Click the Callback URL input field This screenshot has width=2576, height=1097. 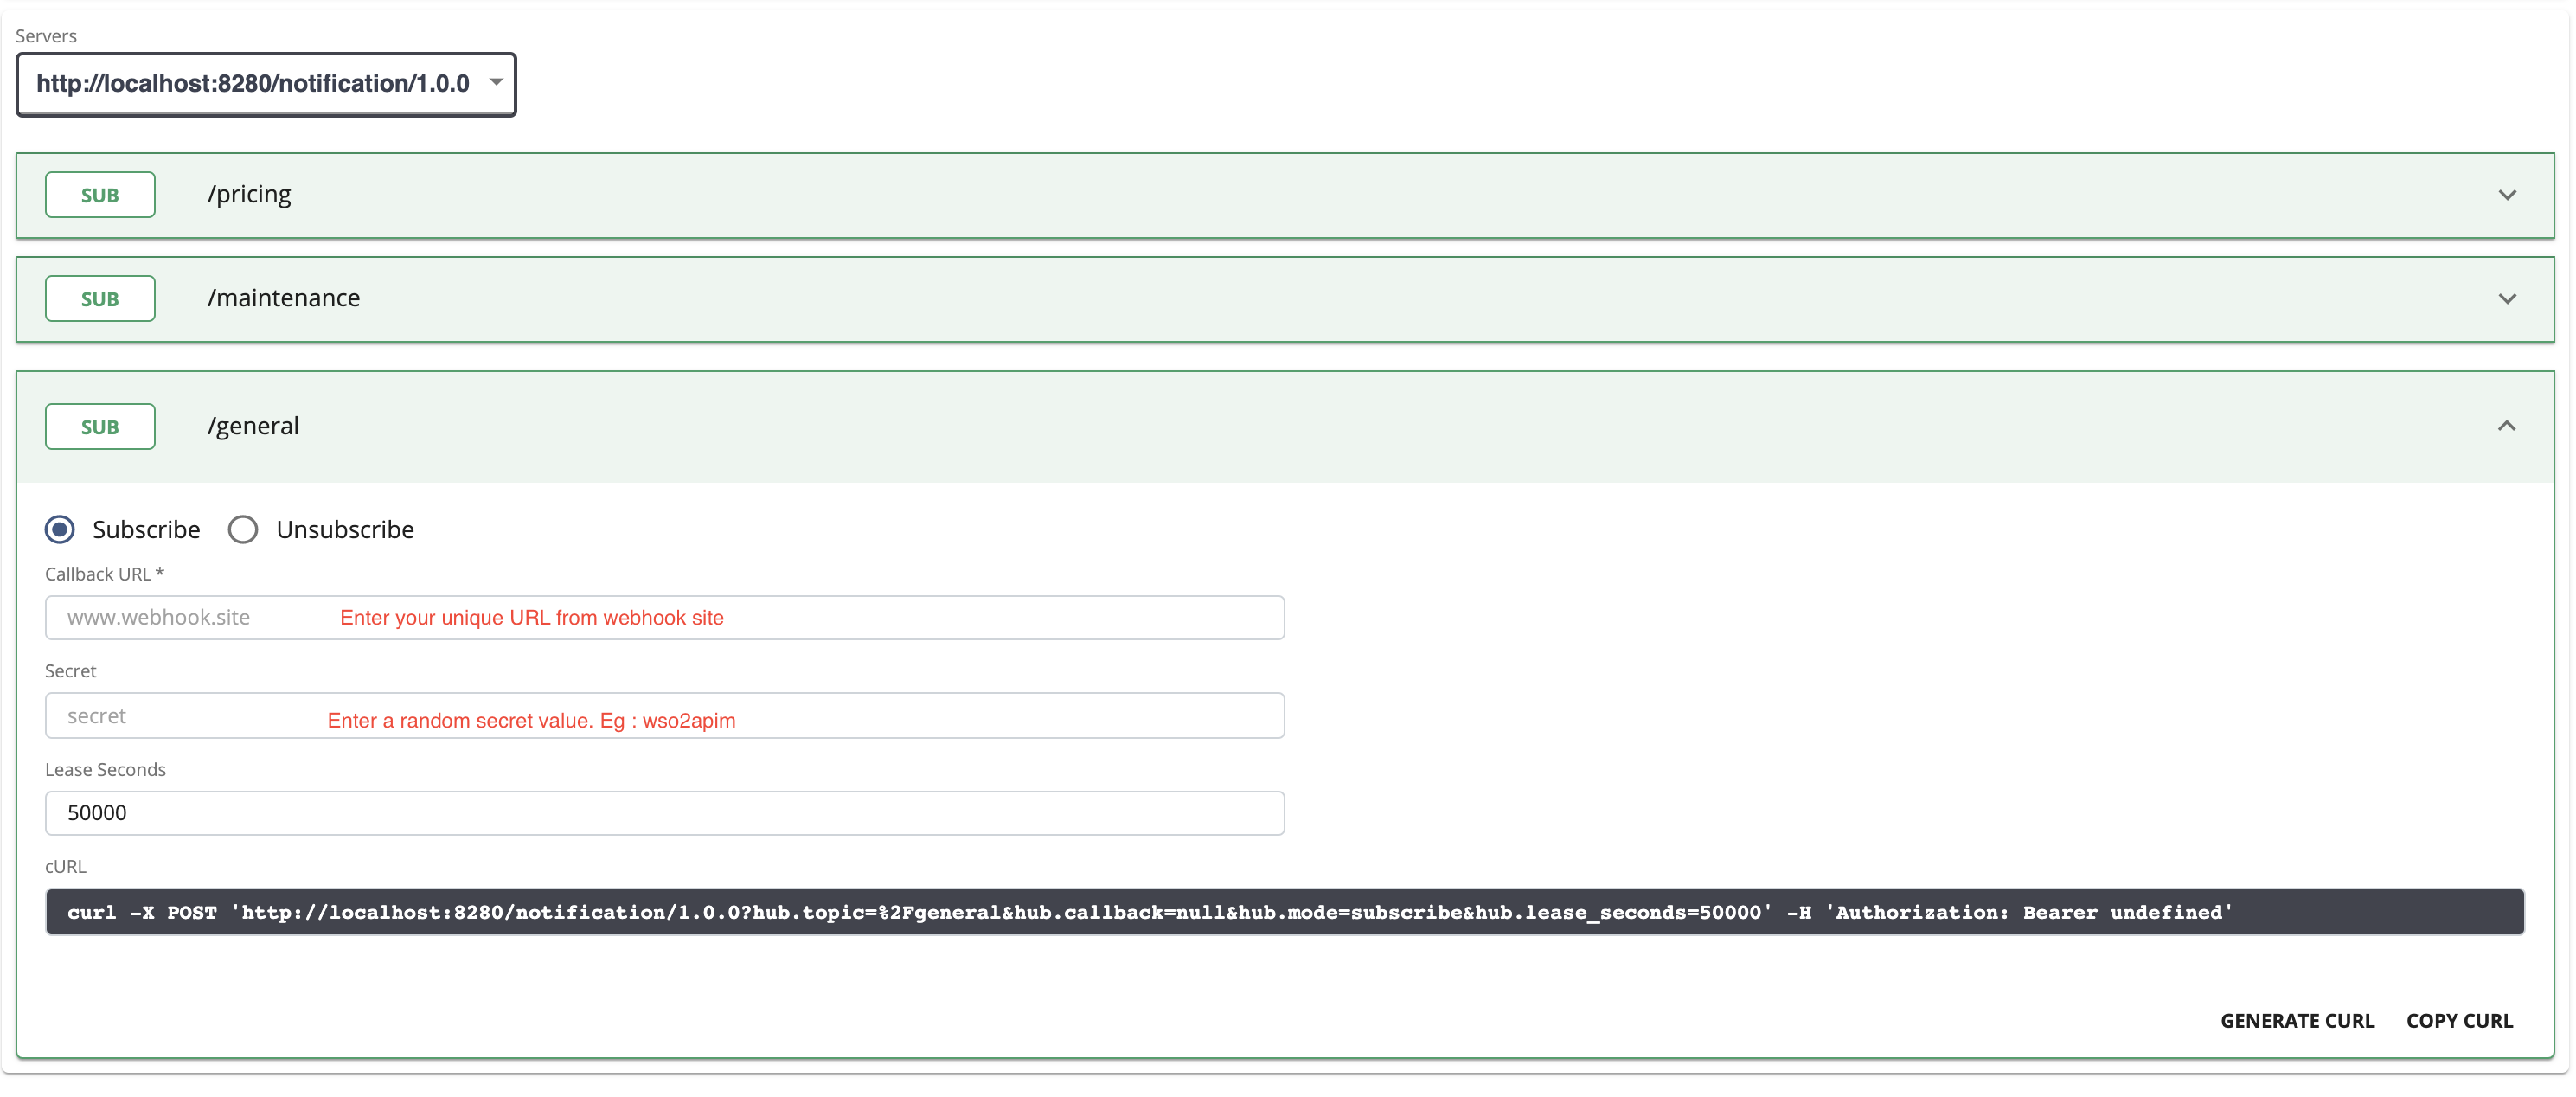[x=664, y=617]
